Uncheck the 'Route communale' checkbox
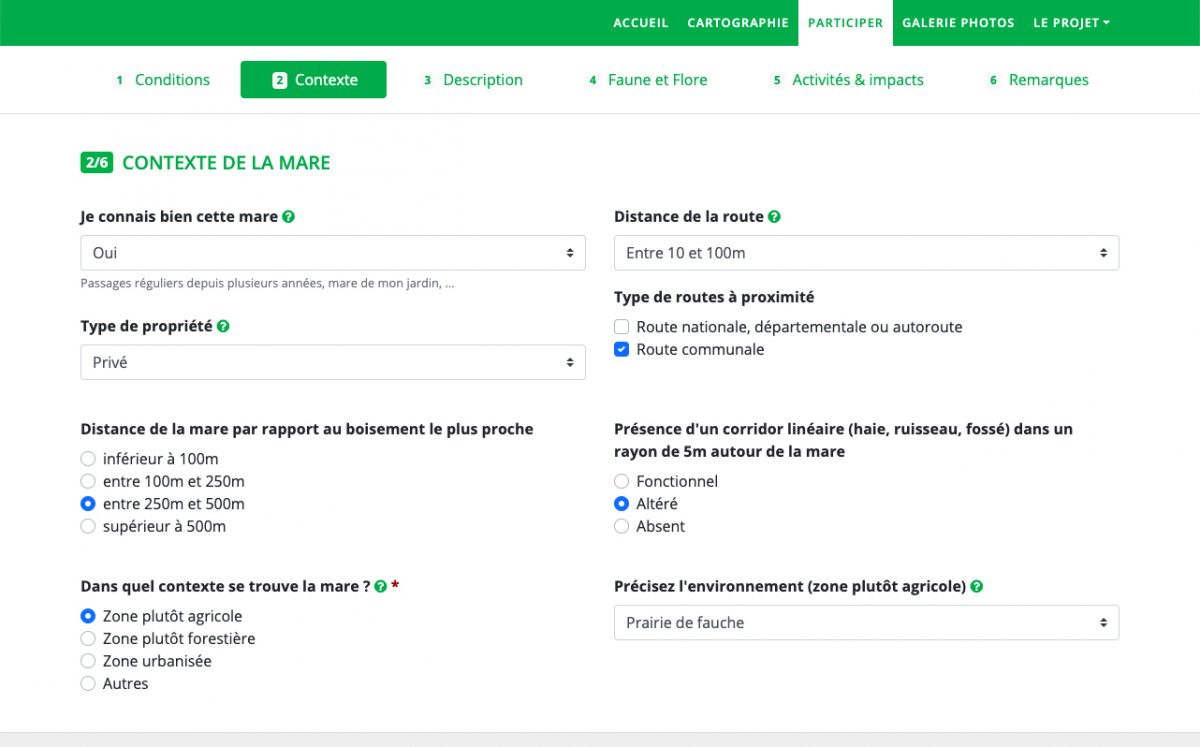This screenshot has width=1200, height=747. pyautogui.click(x=622, y=350)
